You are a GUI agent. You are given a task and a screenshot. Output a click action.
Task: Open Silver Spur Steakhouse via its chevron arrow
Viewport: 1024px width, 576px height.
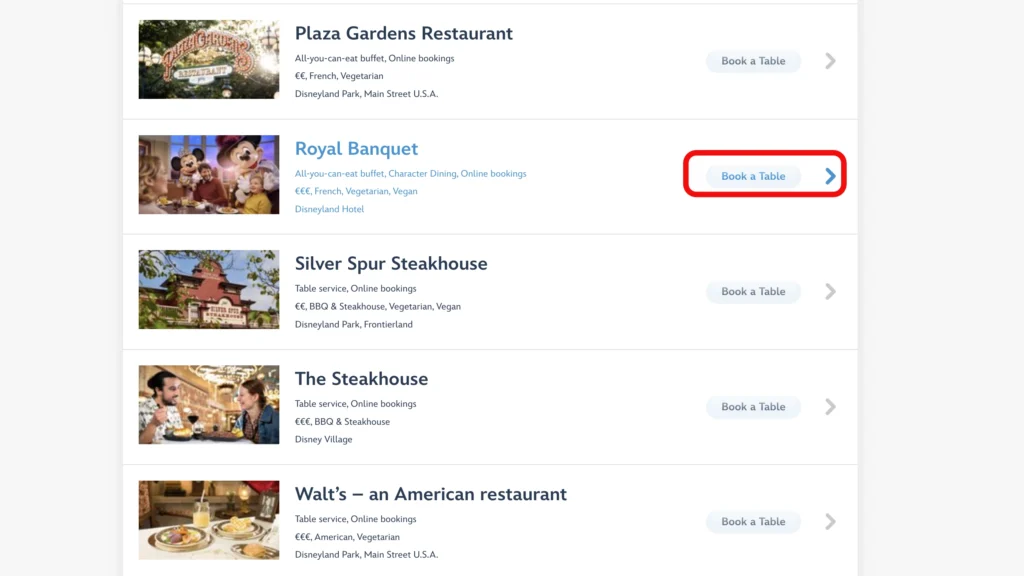[830, 292]
